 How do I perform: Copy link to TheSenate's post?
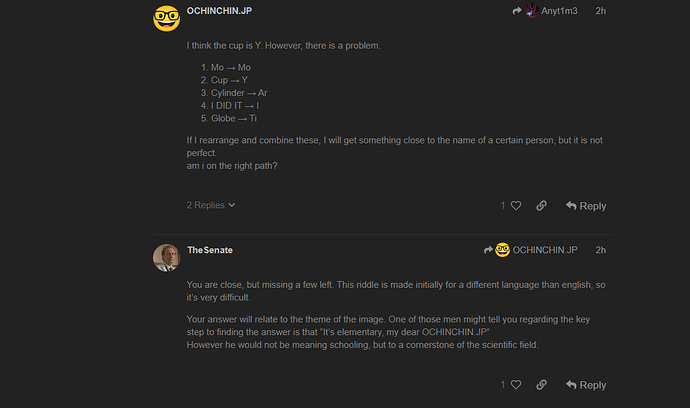[x=541, y=385]
